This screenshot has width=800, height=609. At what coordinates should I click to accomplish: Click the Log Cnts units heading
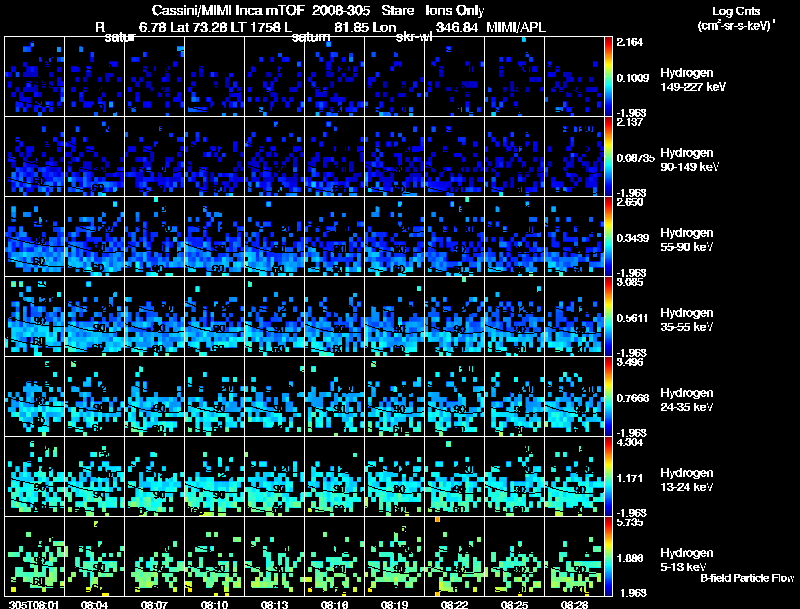point(735,17)
